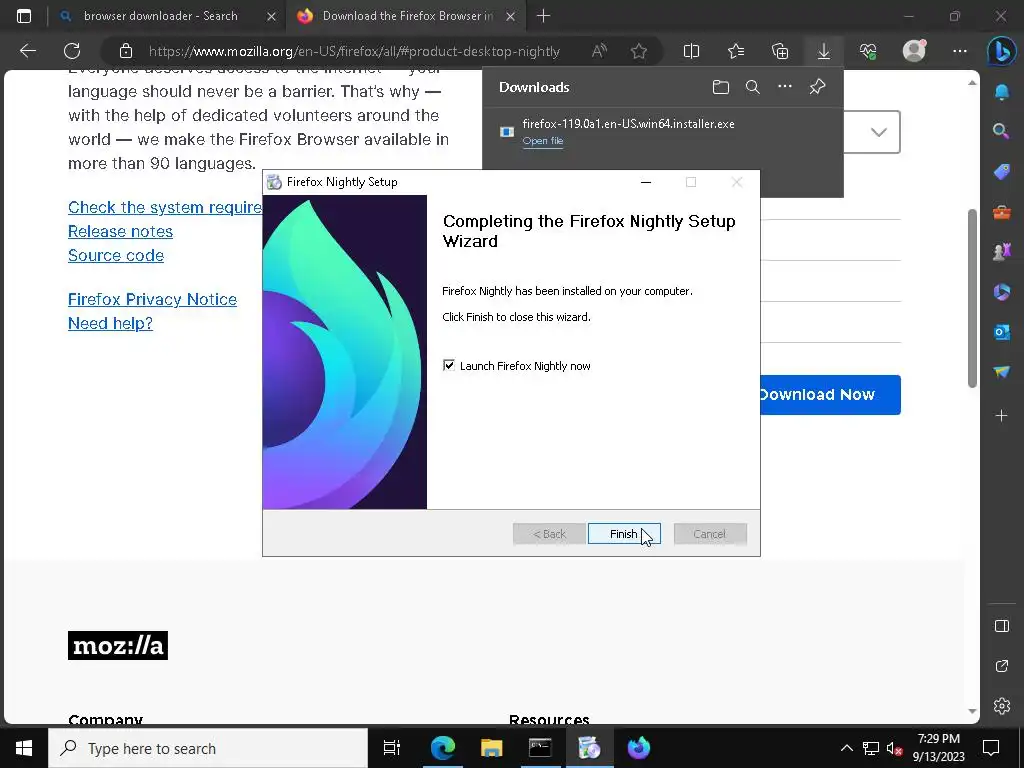The height and width of the screenshot is (768, 1024).
Task: Open the Favorites list icon
Action: pyautogui.click(x=736, y=51)
